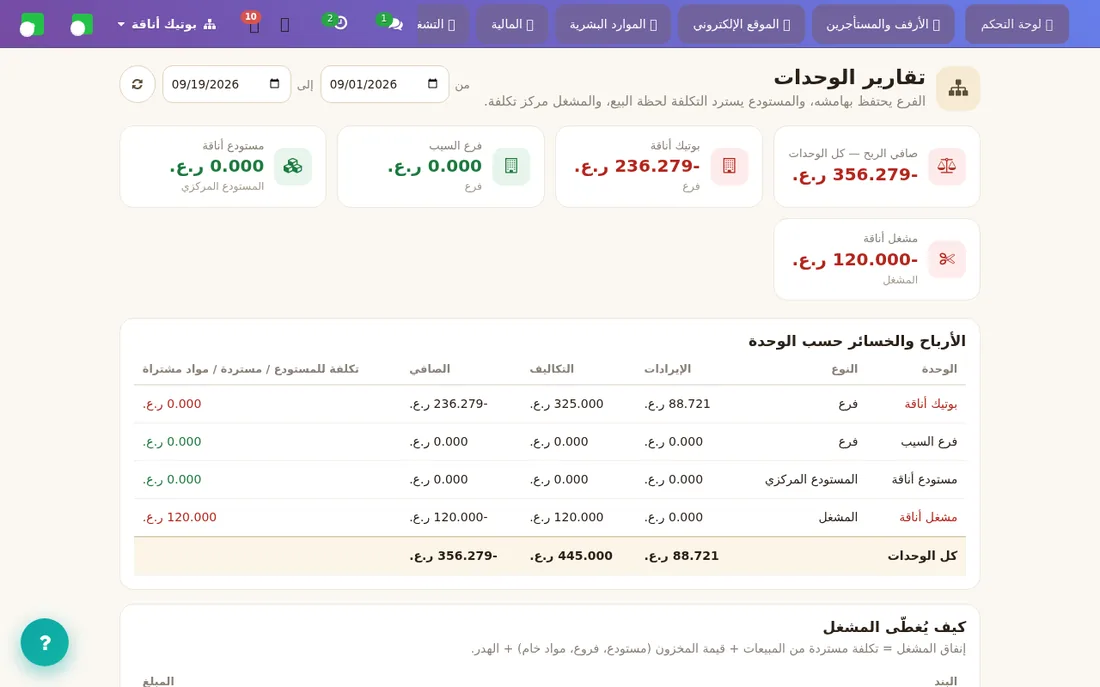Screen dimensions: 1100x687
Task: Click the كيف يُغطّى المشغل heading
Action: click(894, 627)
